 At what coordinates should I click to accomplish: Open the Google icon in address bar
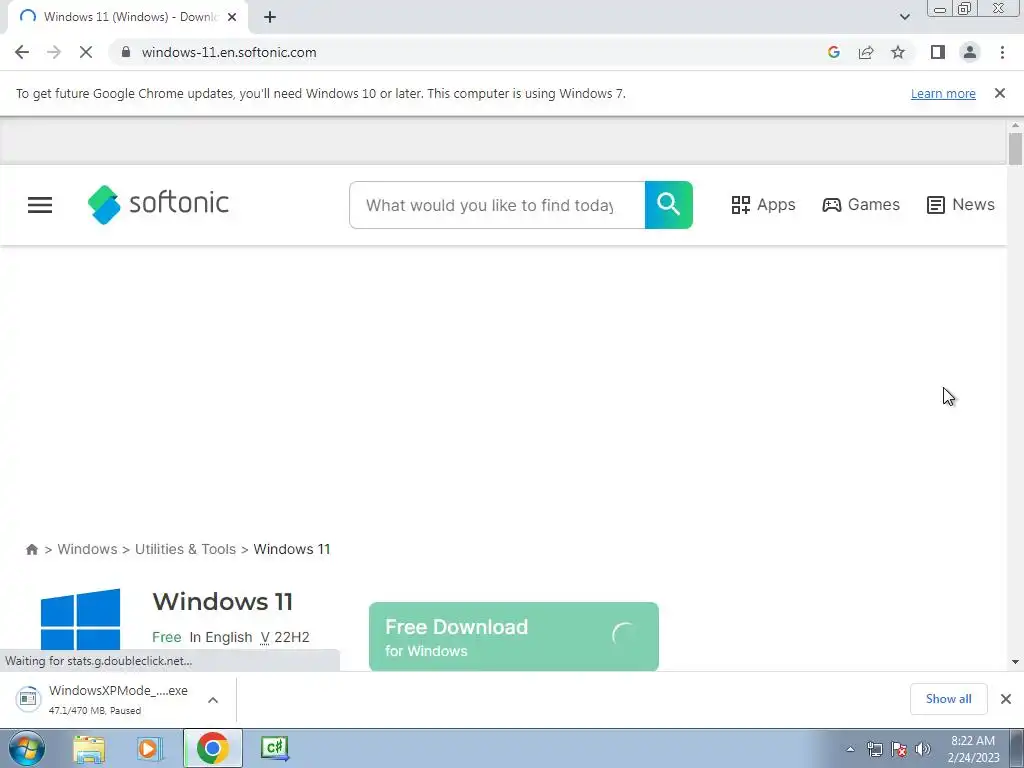(x=833, y=52)
